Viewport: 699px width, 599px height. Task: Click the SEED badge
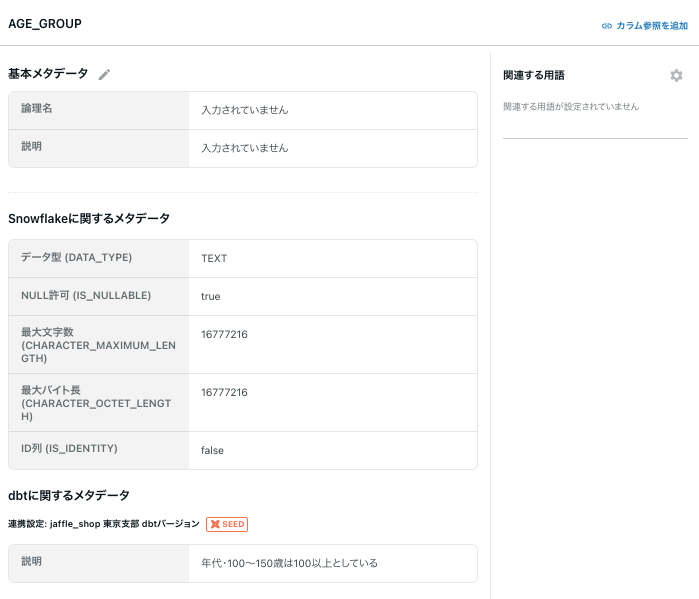(227, 524)
